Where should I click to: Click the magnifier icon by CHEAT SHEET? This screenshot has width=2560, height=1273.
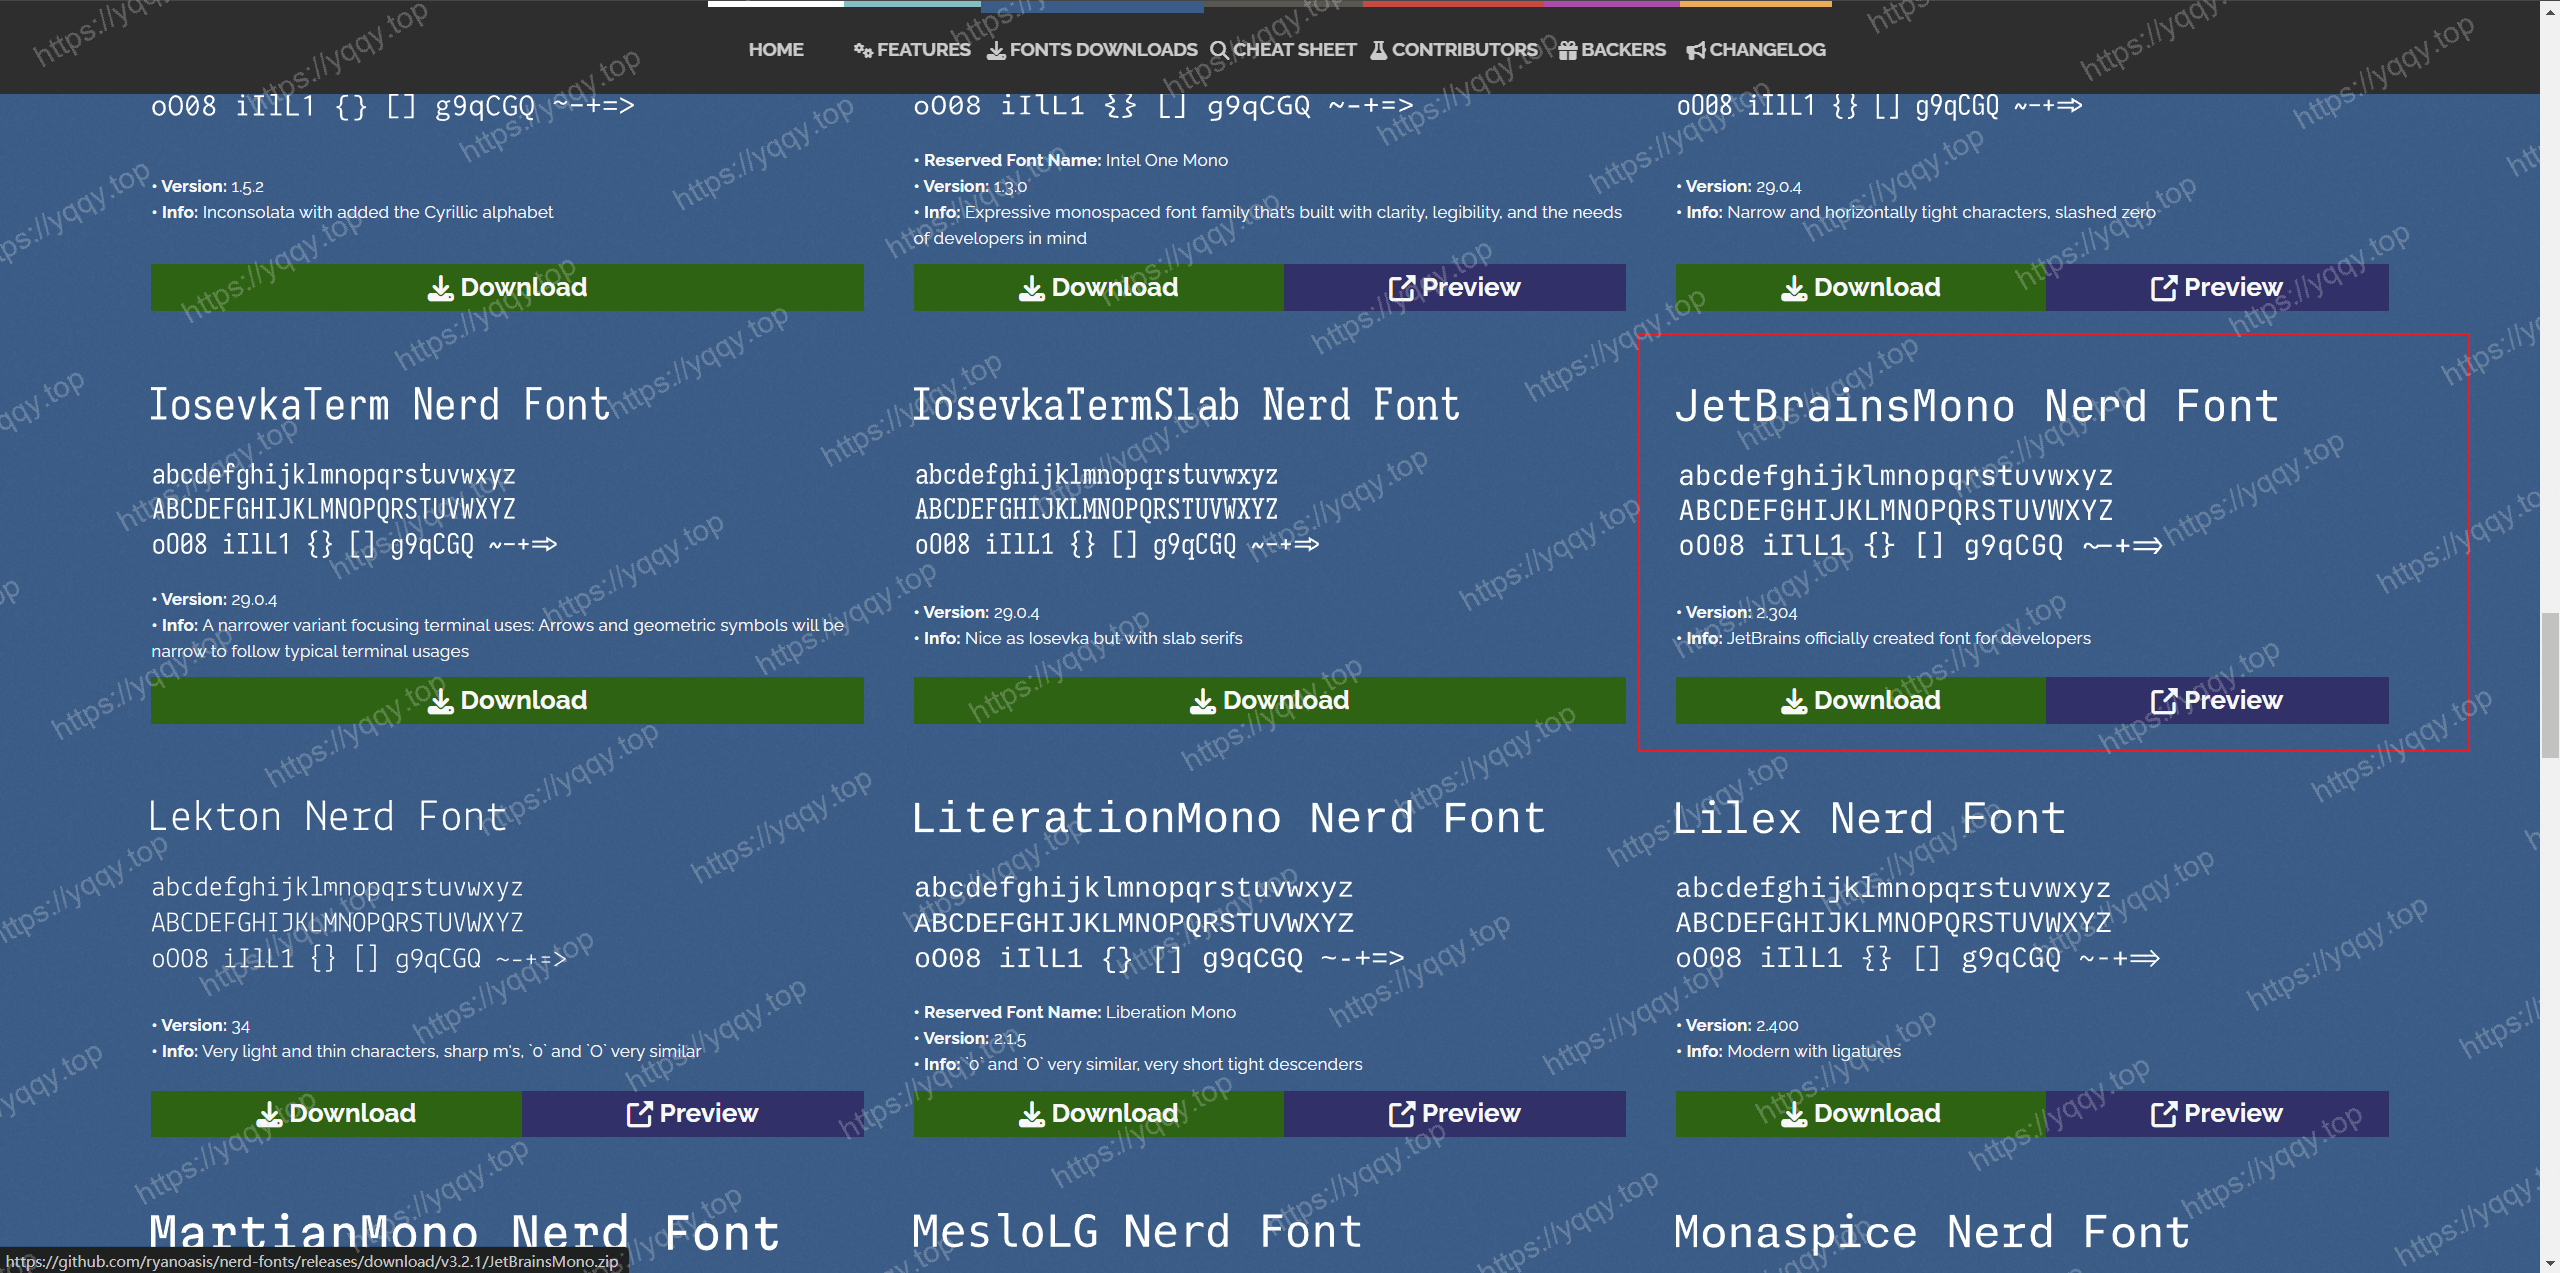click(x=1219, y=50)
